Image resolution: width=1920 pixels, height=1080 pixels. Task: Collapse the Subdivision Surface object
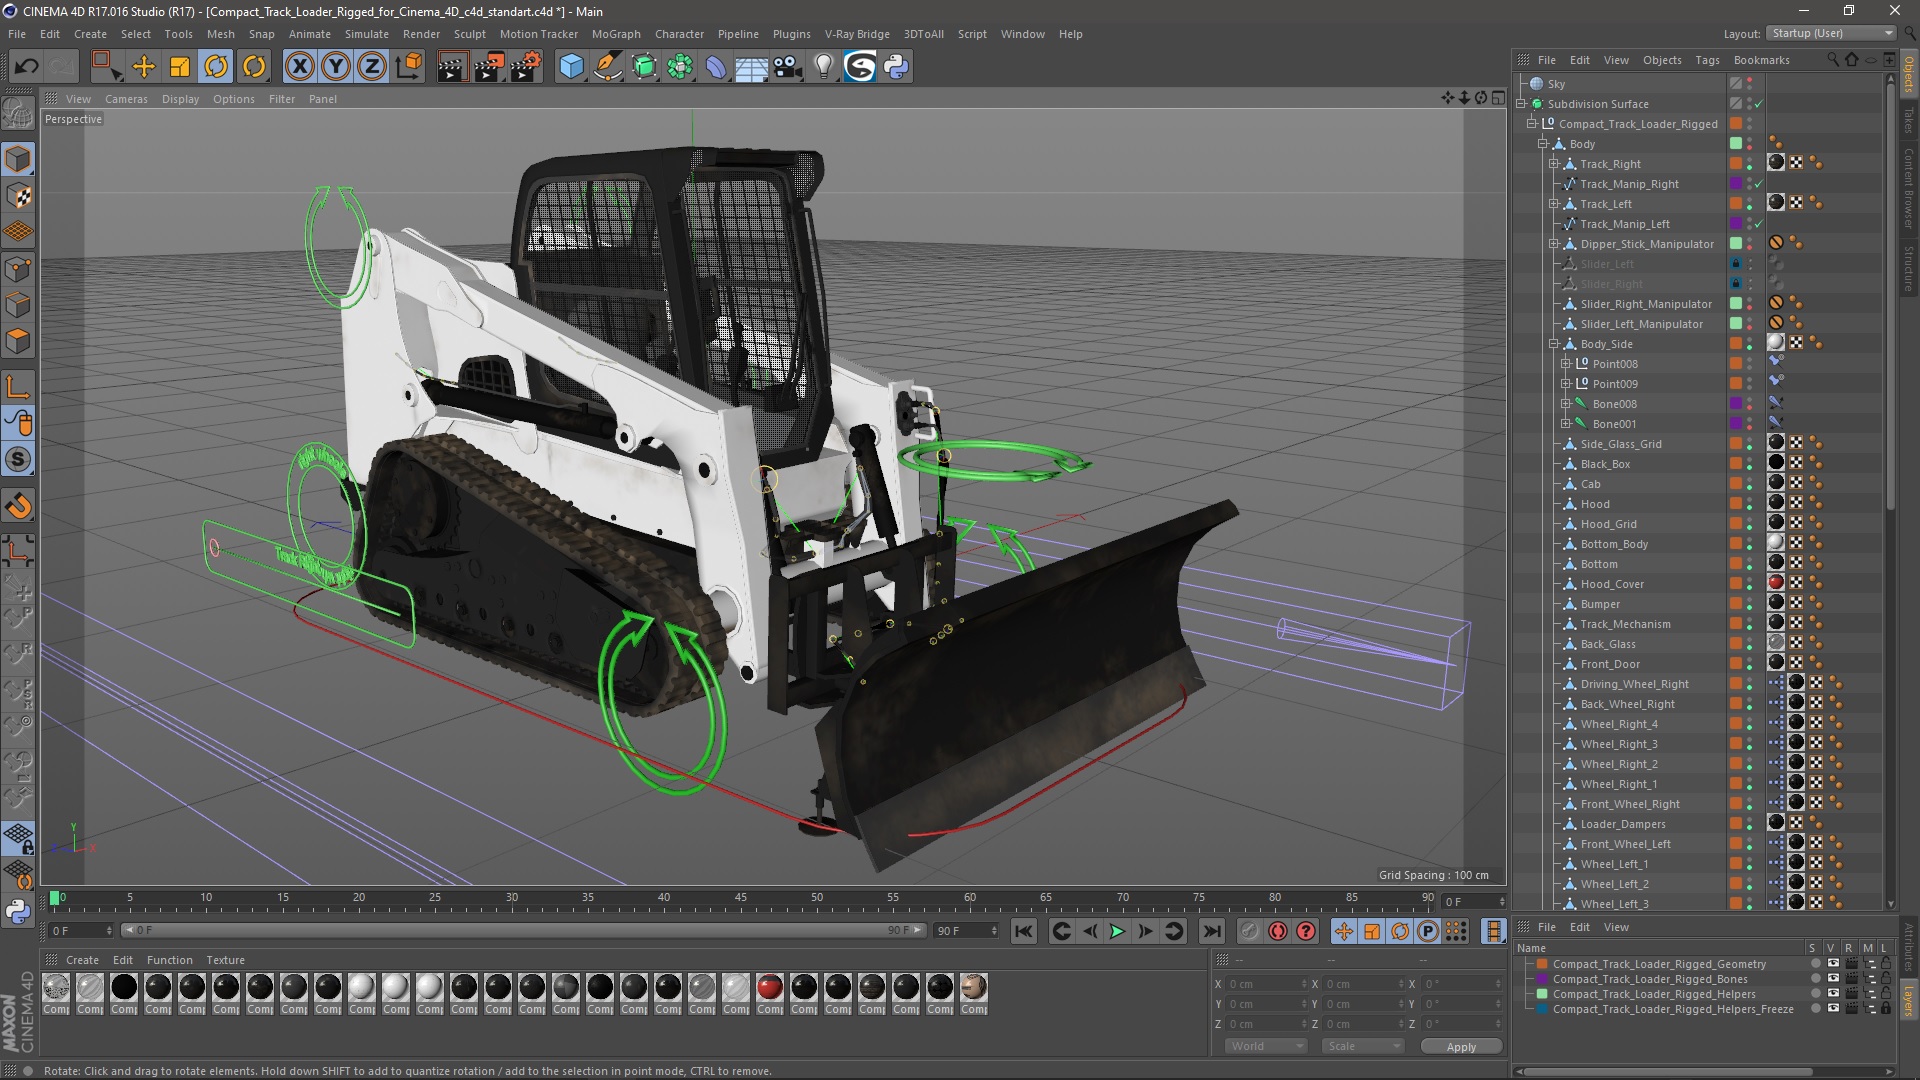tap(1521, 104)
